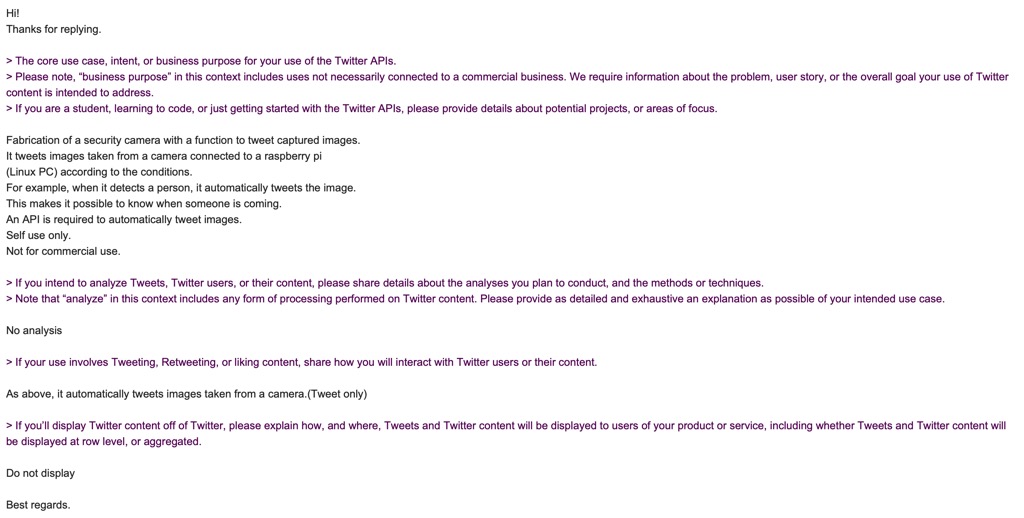Click quoted "If your use involves Tweeting" line
The image size is (1024, 518).
coord(301,362)
